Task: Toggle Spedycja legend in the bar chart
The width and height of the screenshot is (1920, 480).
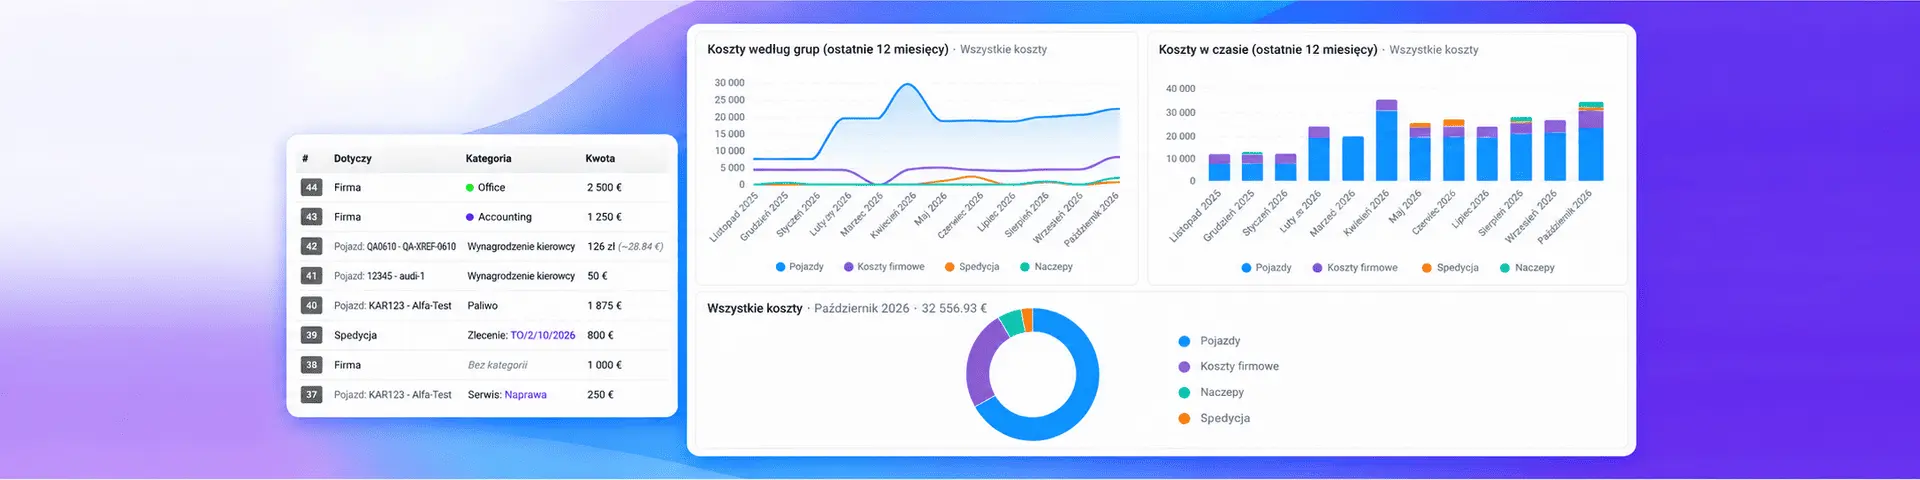Action: [1450, 268]
